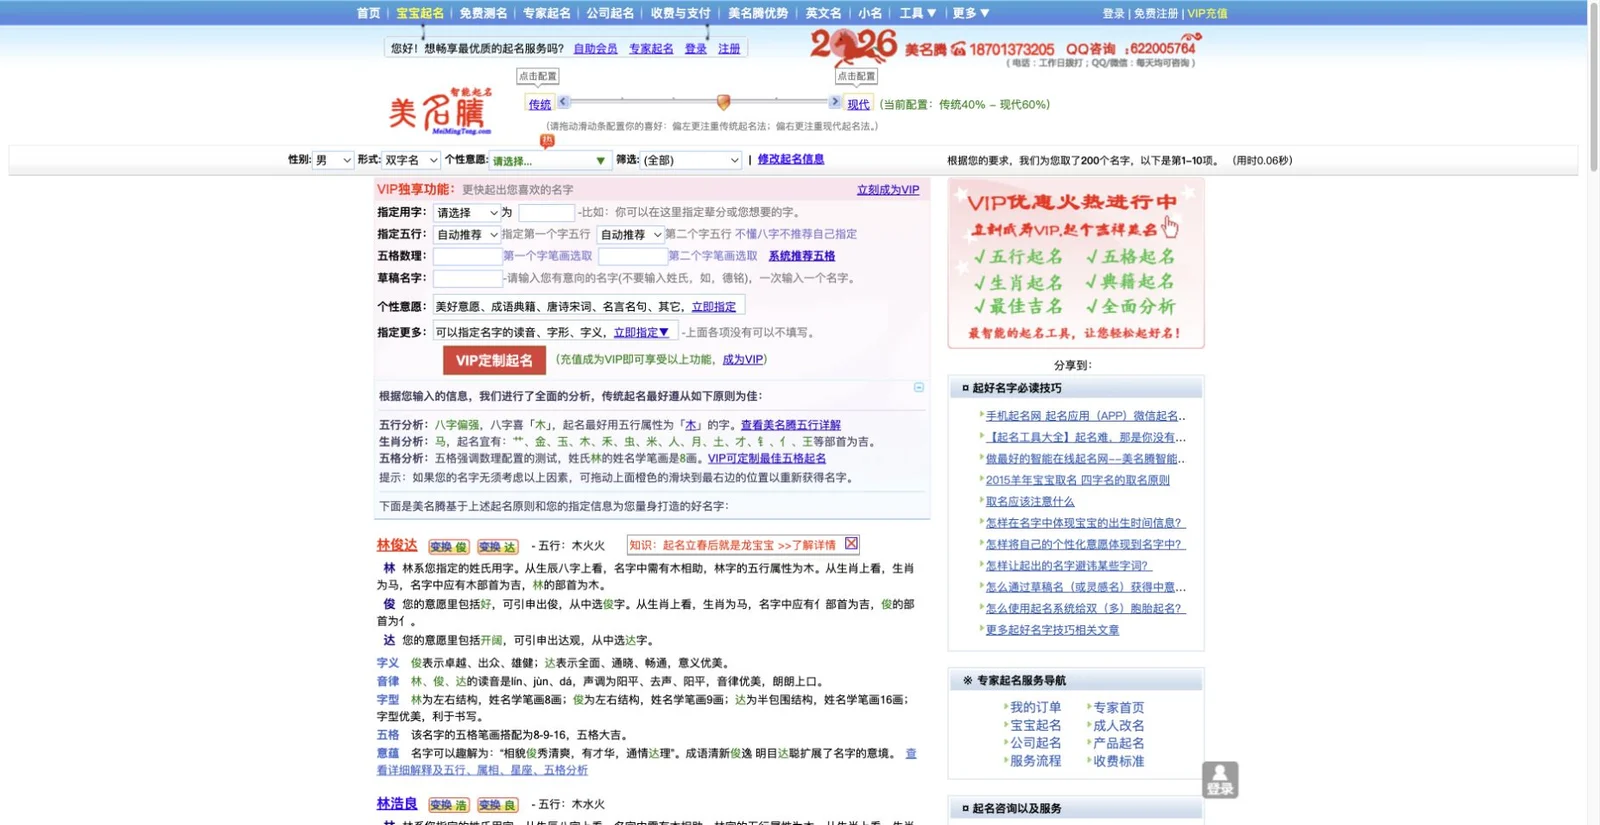Open the 指定用字 请选择 dropdown

[x=466, y=213]
